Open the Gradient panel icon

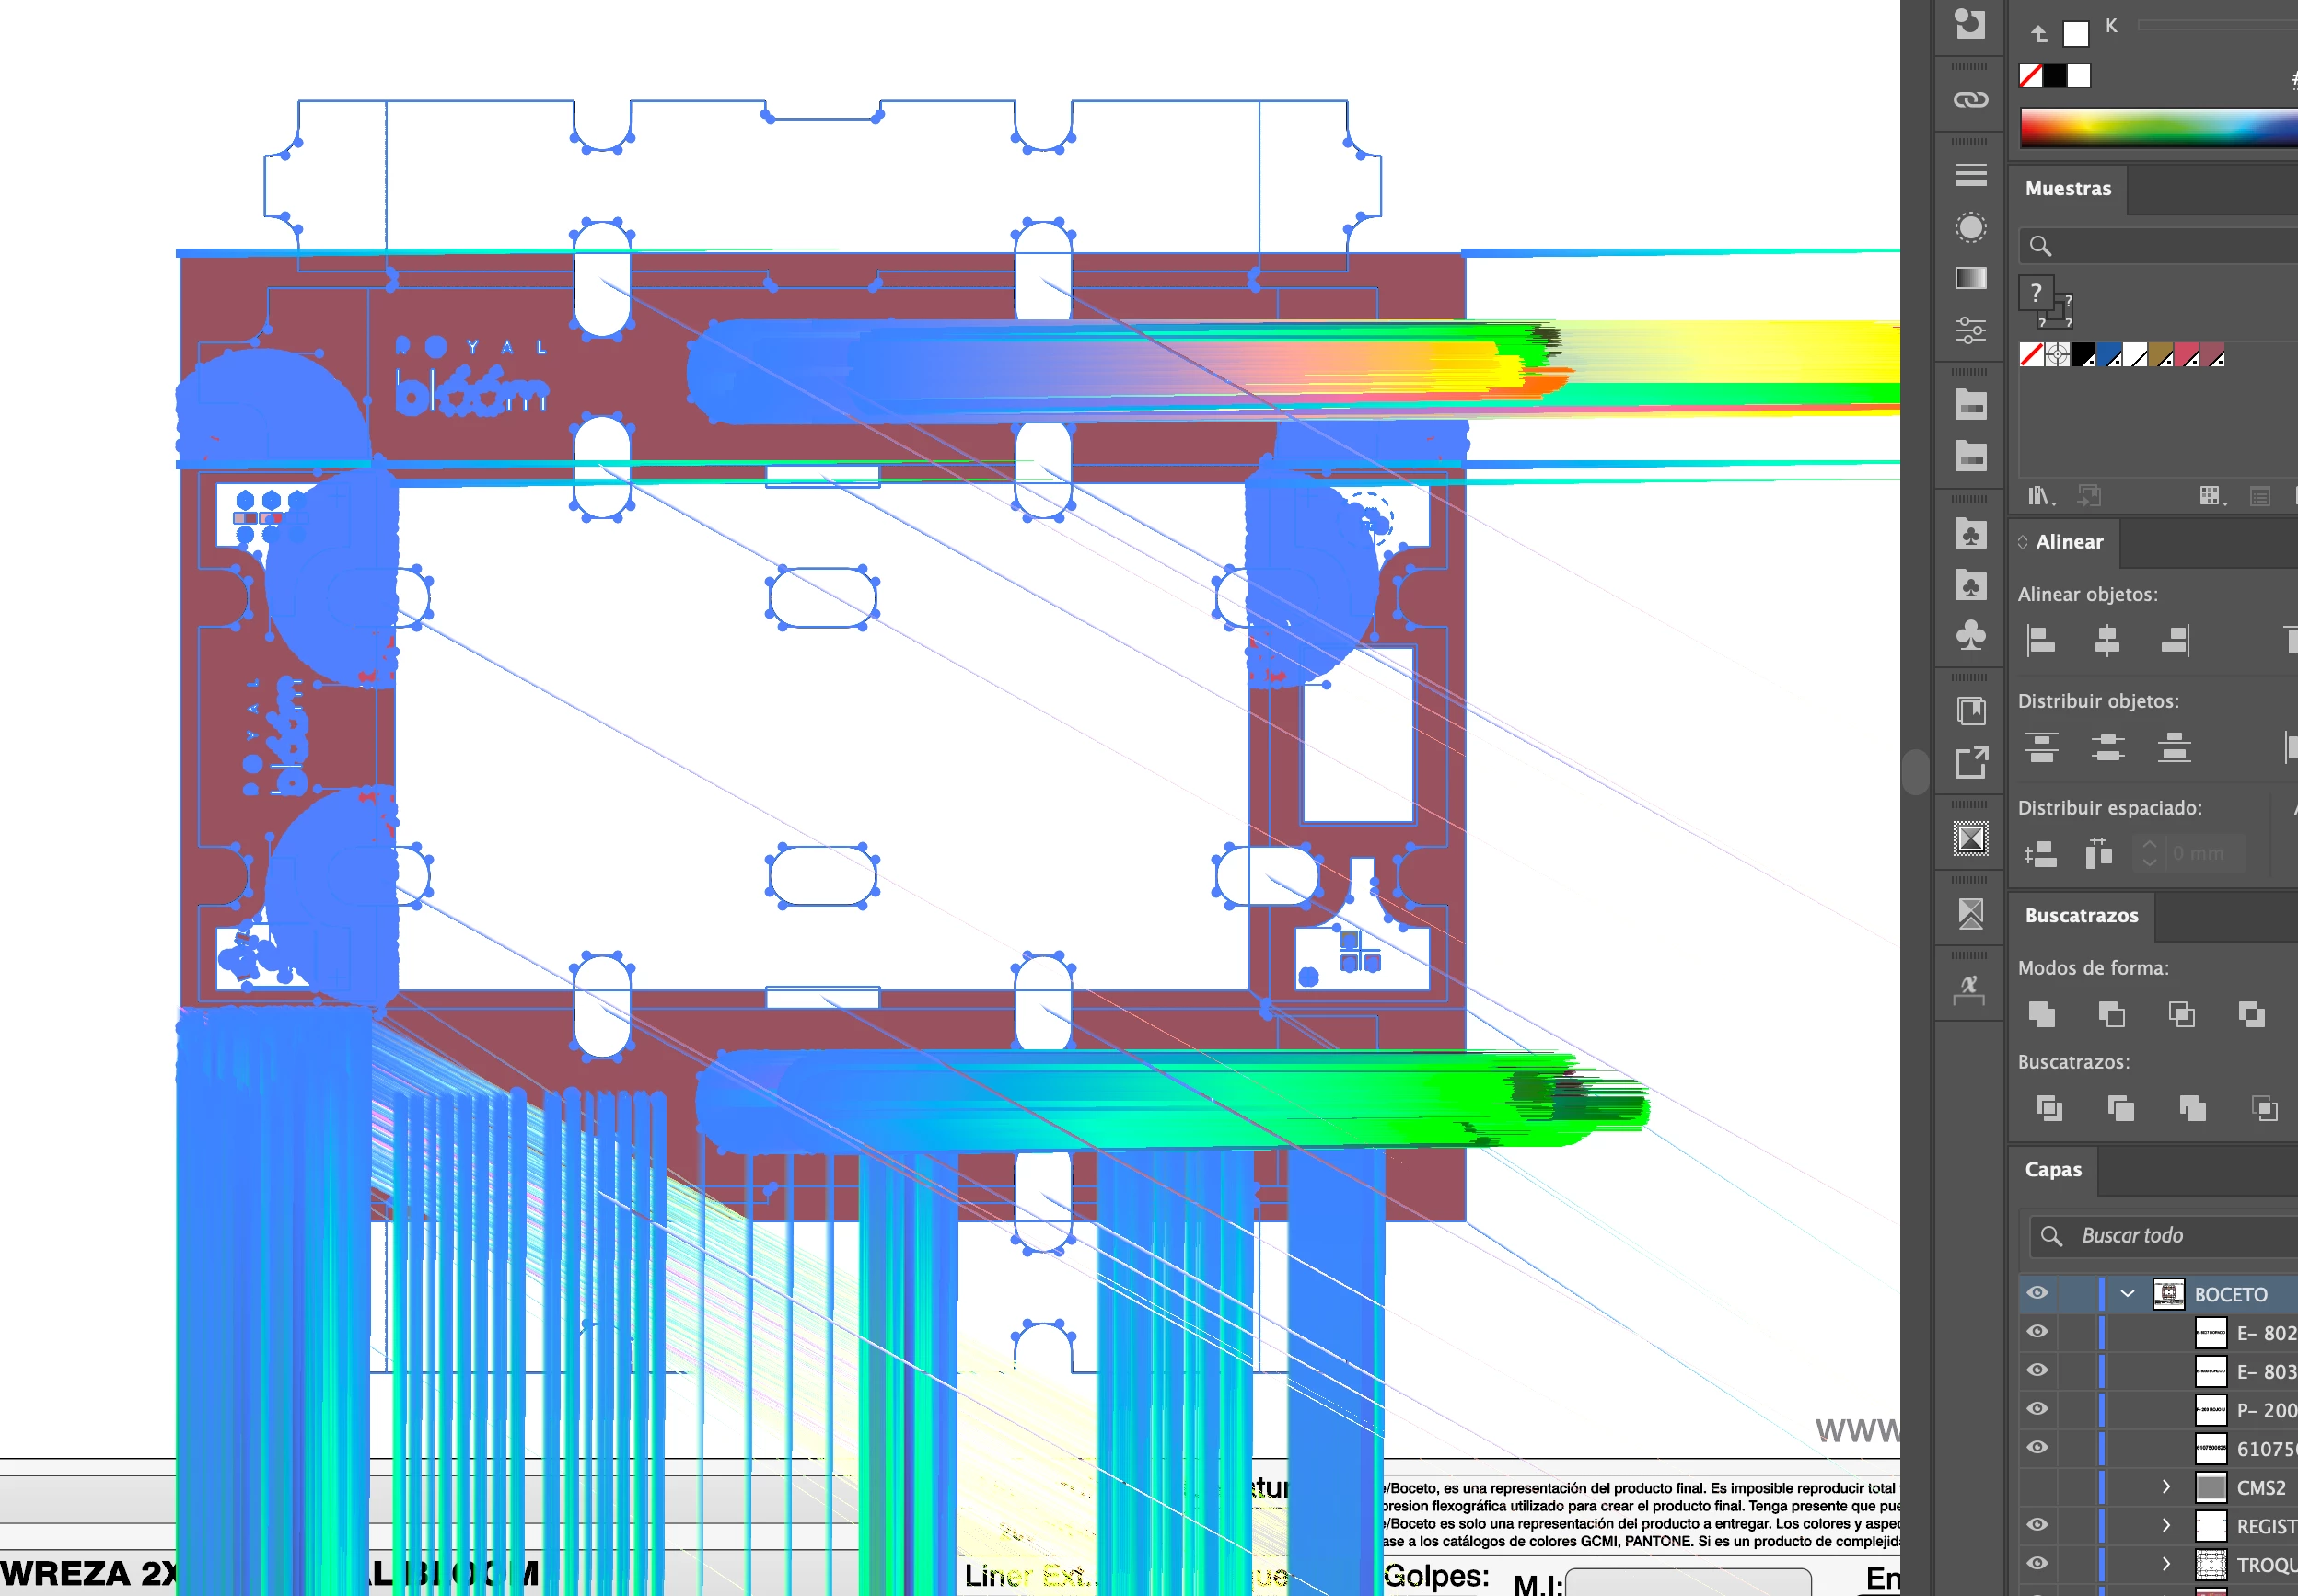click(1970, 278)
